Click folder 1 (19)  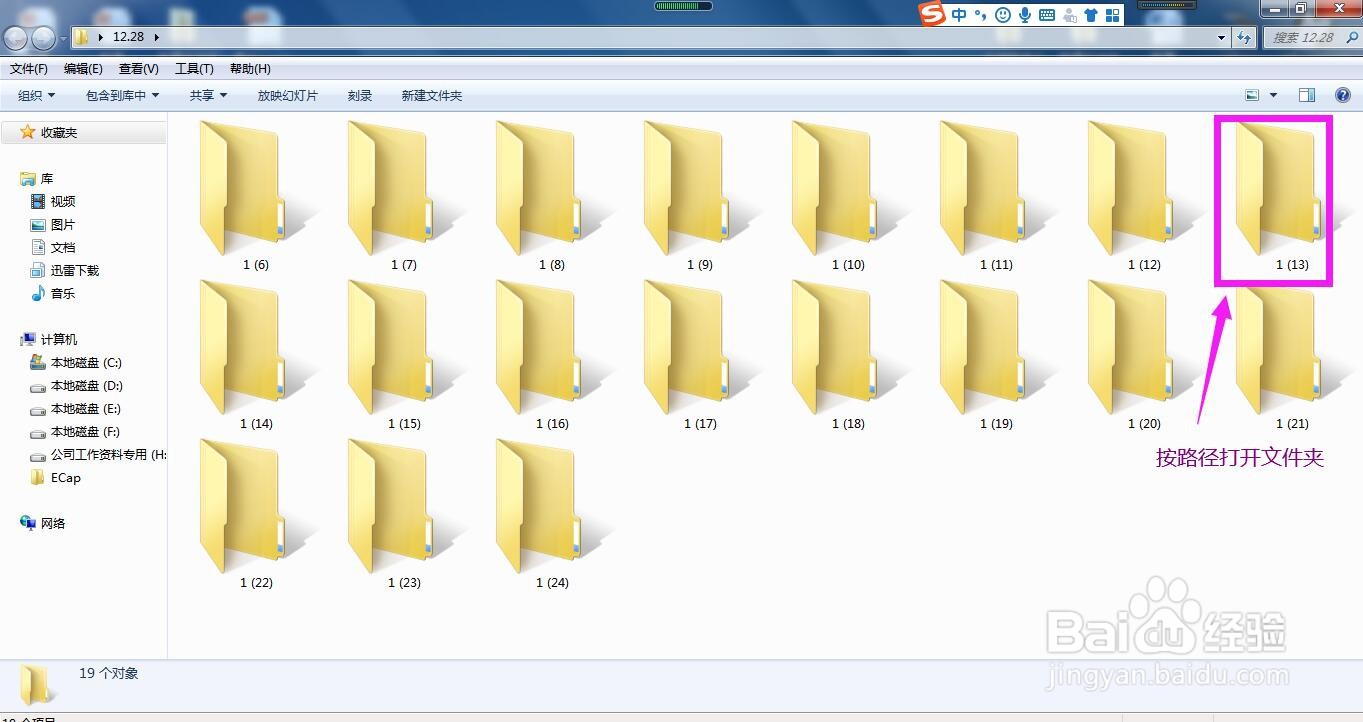pos(996,354)
